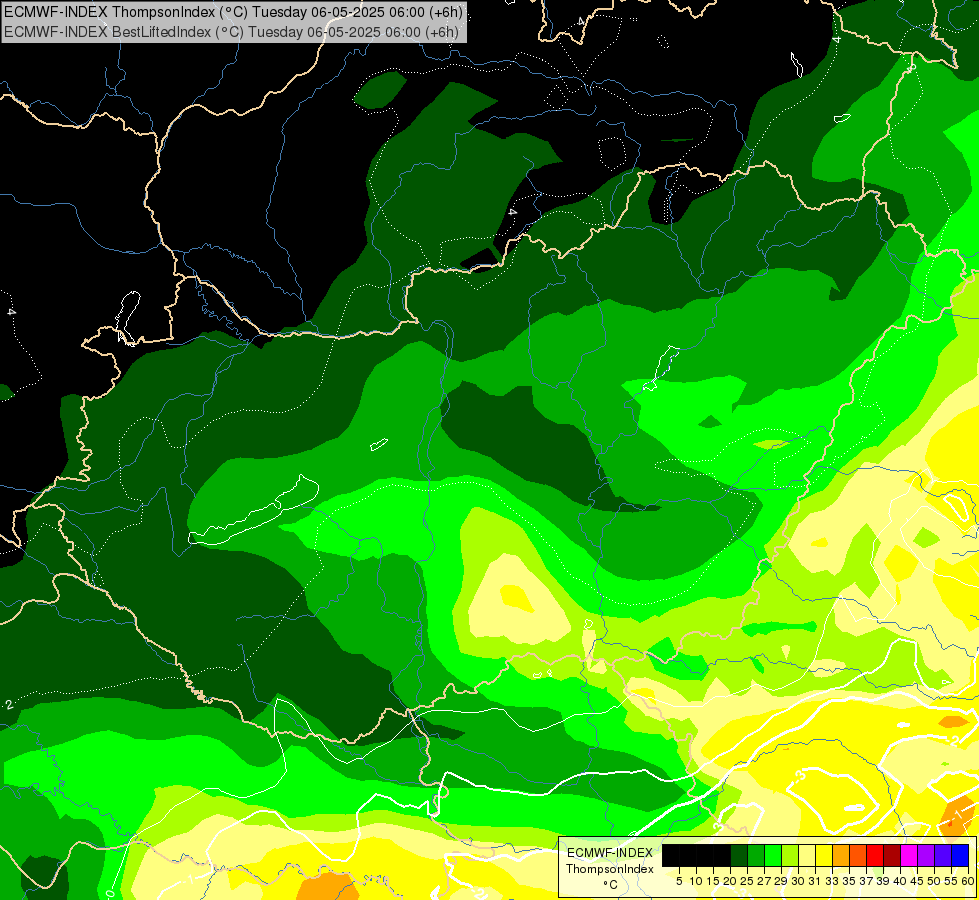Select the magenta 40–45 legend swatch
979x900 pixels.
click(909, 855)
